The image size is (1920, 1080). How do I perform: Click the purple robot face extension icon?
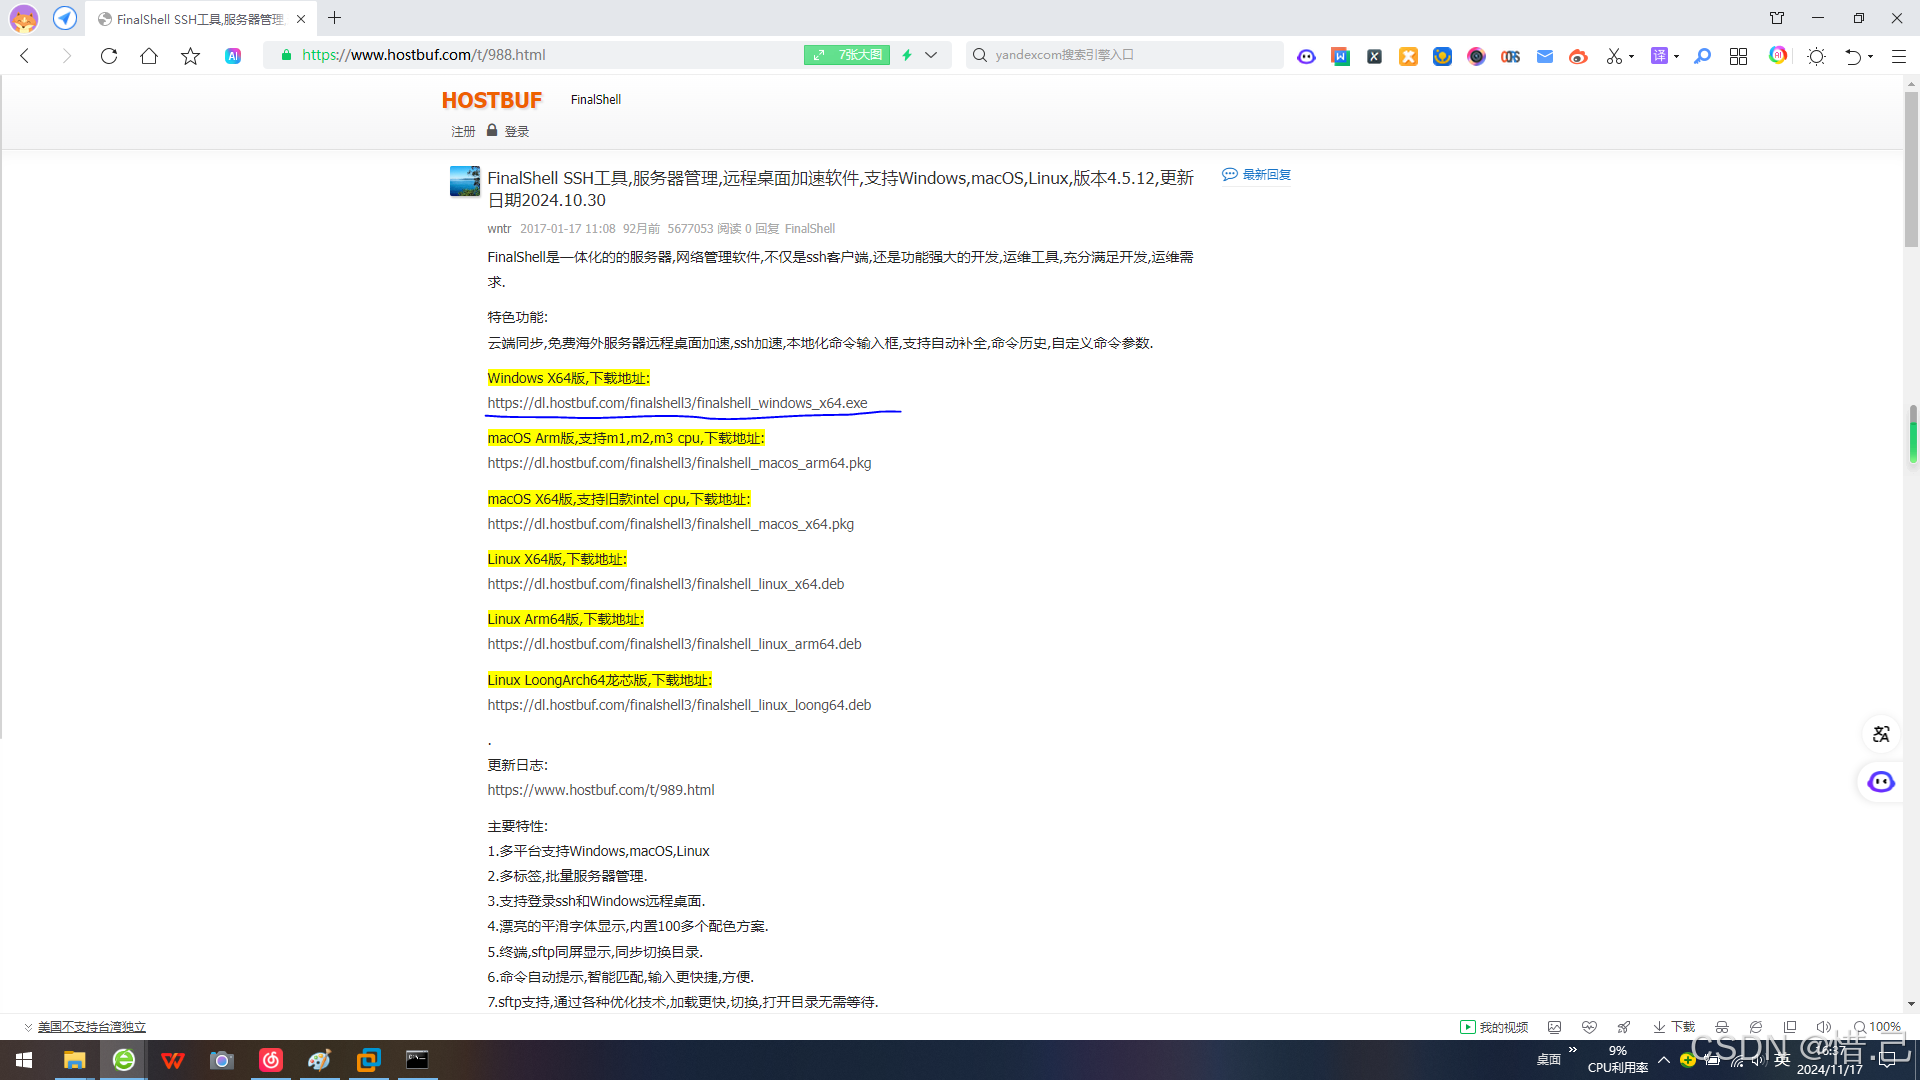1306,56
